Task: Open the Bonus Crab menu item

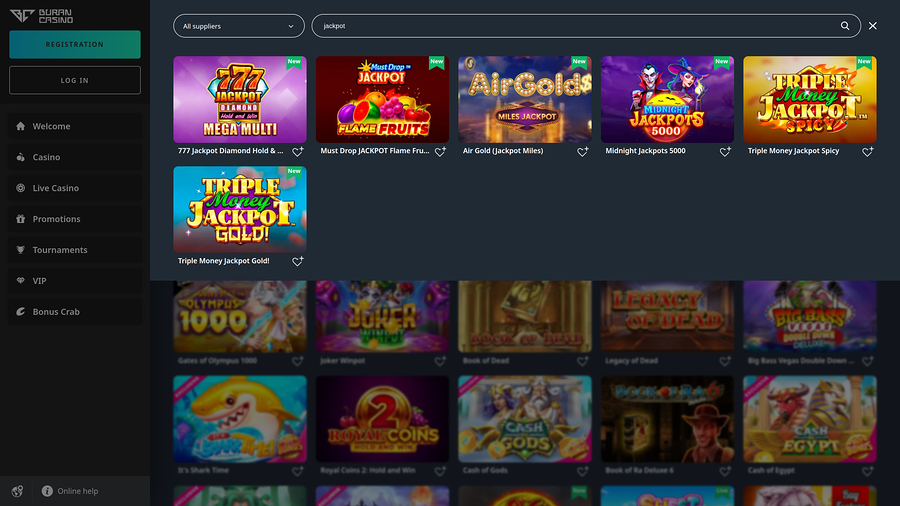Action: pyautogui.click(x=75, y=312)
